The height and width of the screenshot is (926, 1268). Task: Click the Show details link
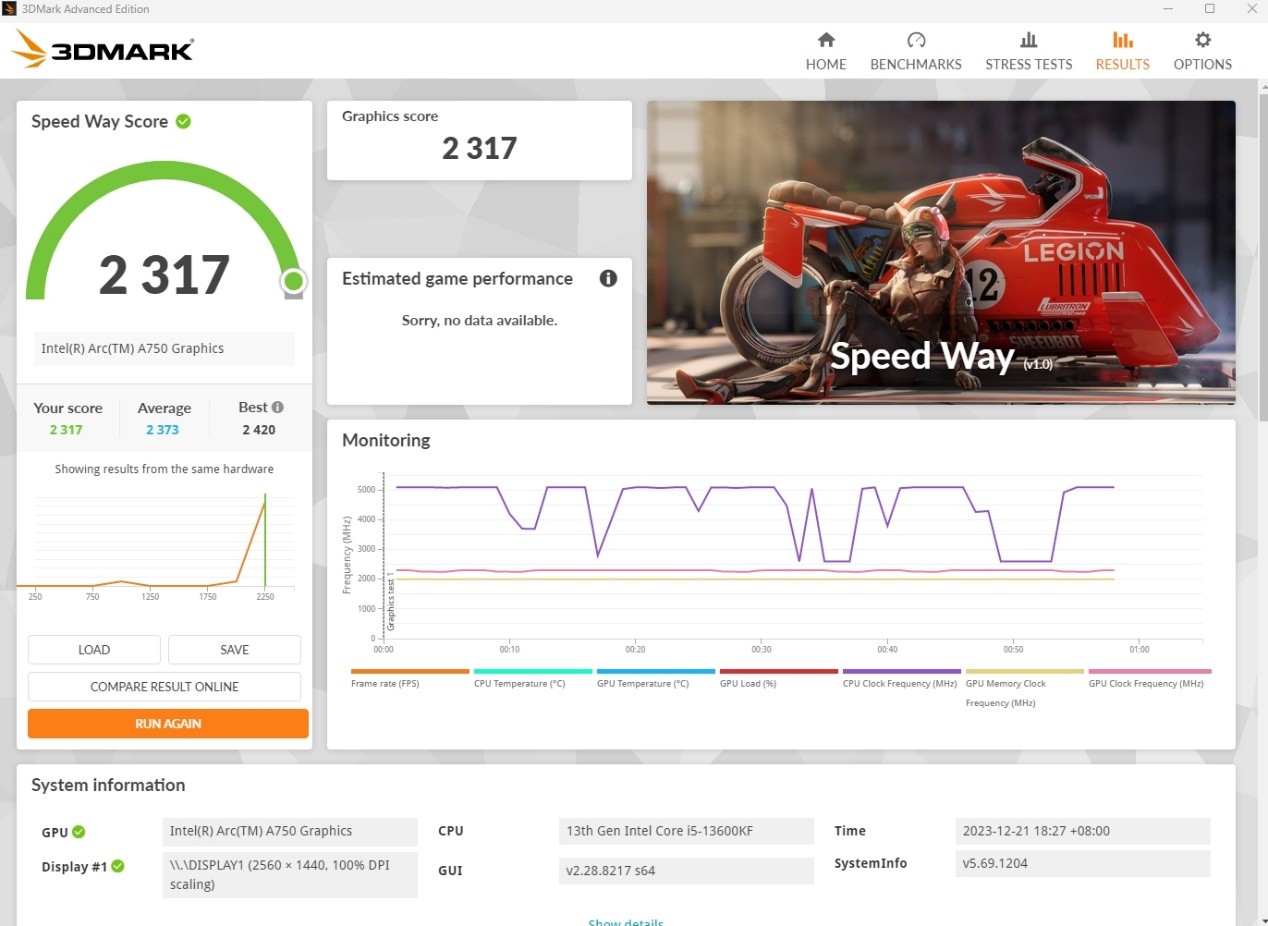626,923
